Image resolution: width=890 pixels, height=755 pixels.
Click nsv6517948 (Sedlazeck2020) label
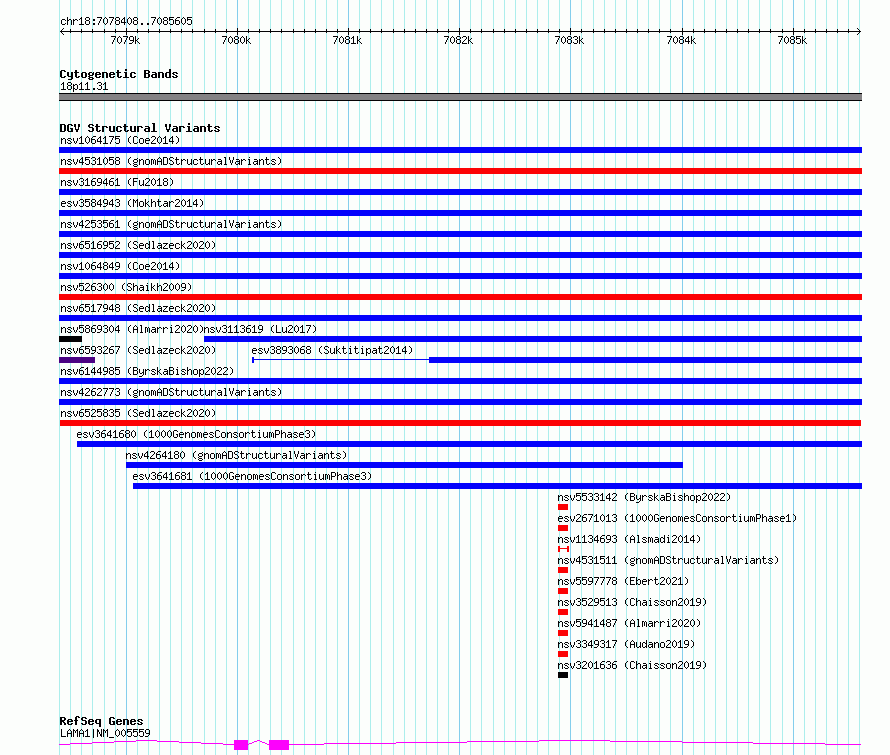[138, 308]
